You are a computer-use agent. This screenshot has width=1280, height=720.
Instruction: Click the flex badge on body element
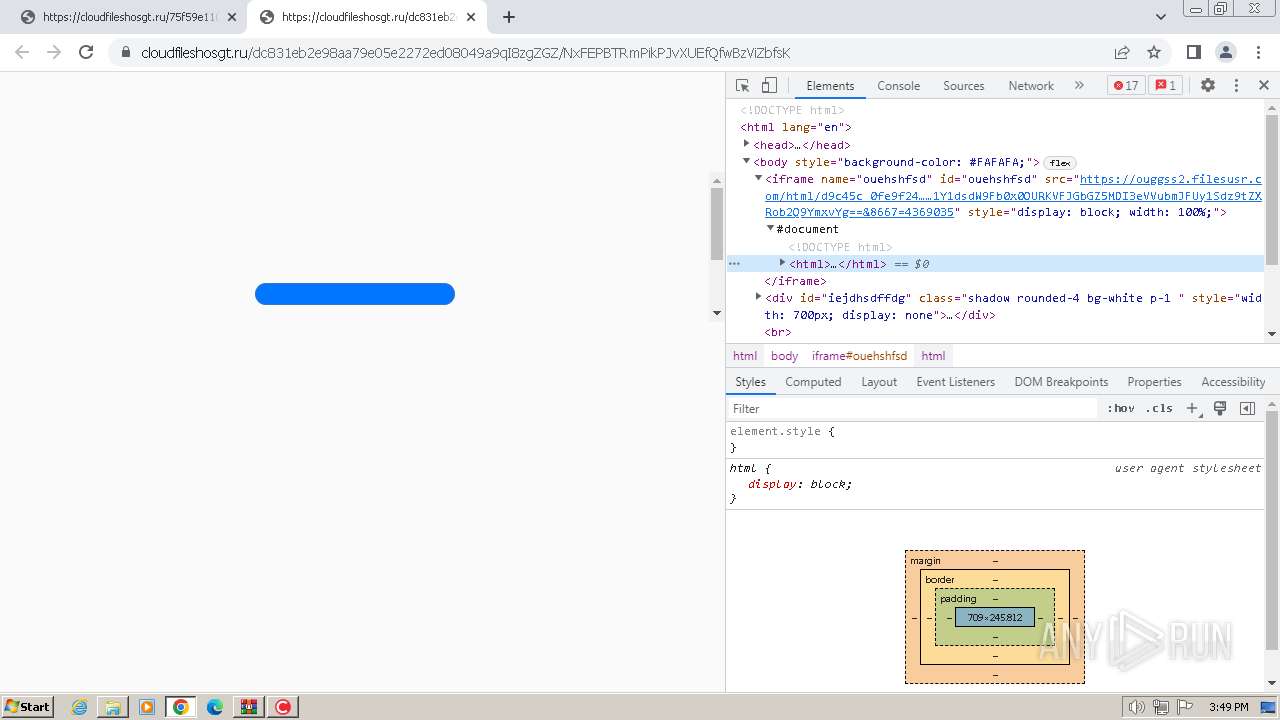1060,162
